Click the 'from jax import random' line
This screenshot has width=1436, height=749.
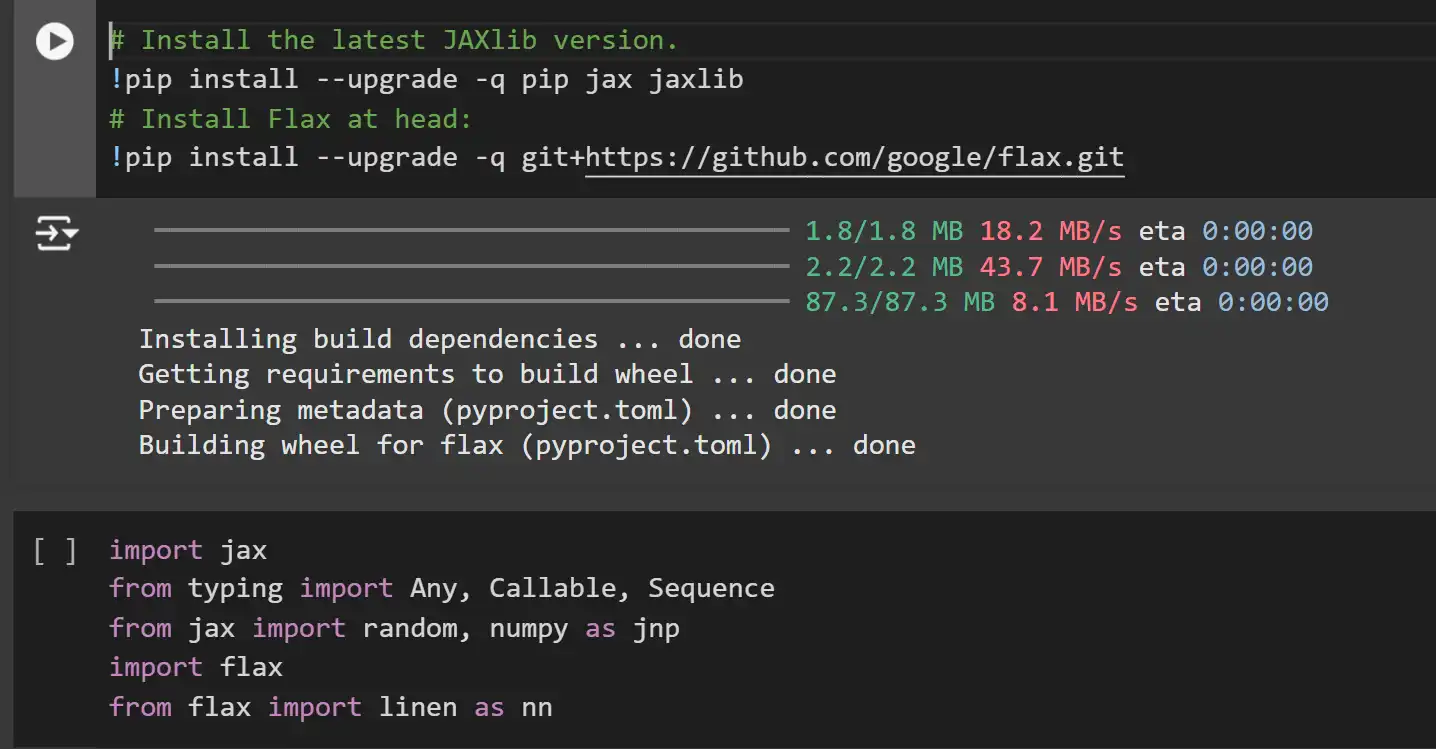[x=395, y=628]
